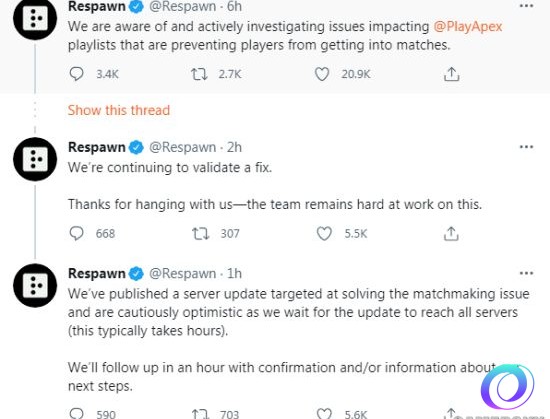Image resolution: width=550 pixels, height=419 pixels.
Task: Open Respawn avatar on the 1h tweet
Action: (35, 285)
